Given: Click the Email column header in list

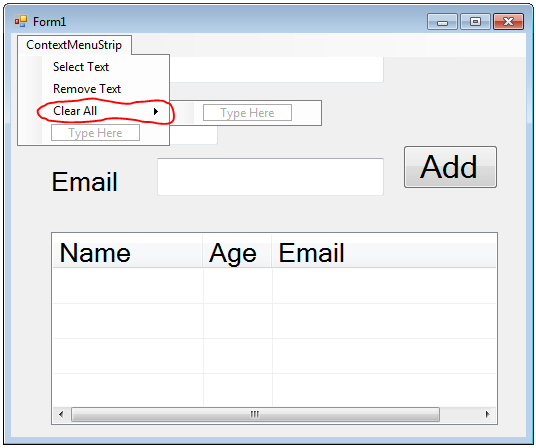Looking at the screenshot, I should click(x=384, y=253).
